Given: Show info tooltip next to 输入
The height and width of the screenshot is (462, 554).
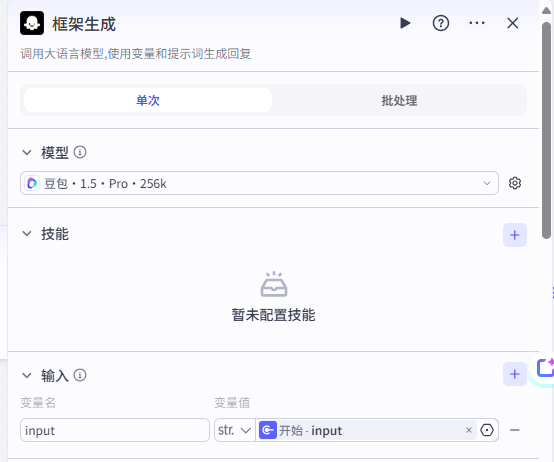Looking at the screenshot, I should (x=80, y=375).
